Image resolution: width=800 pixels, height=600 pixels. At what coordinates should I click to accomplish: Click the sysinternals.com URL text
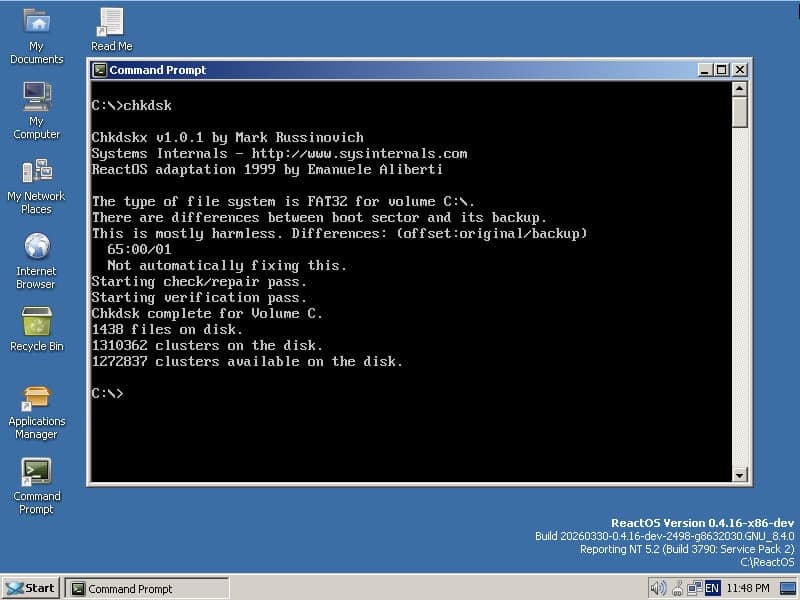[359, 154]
